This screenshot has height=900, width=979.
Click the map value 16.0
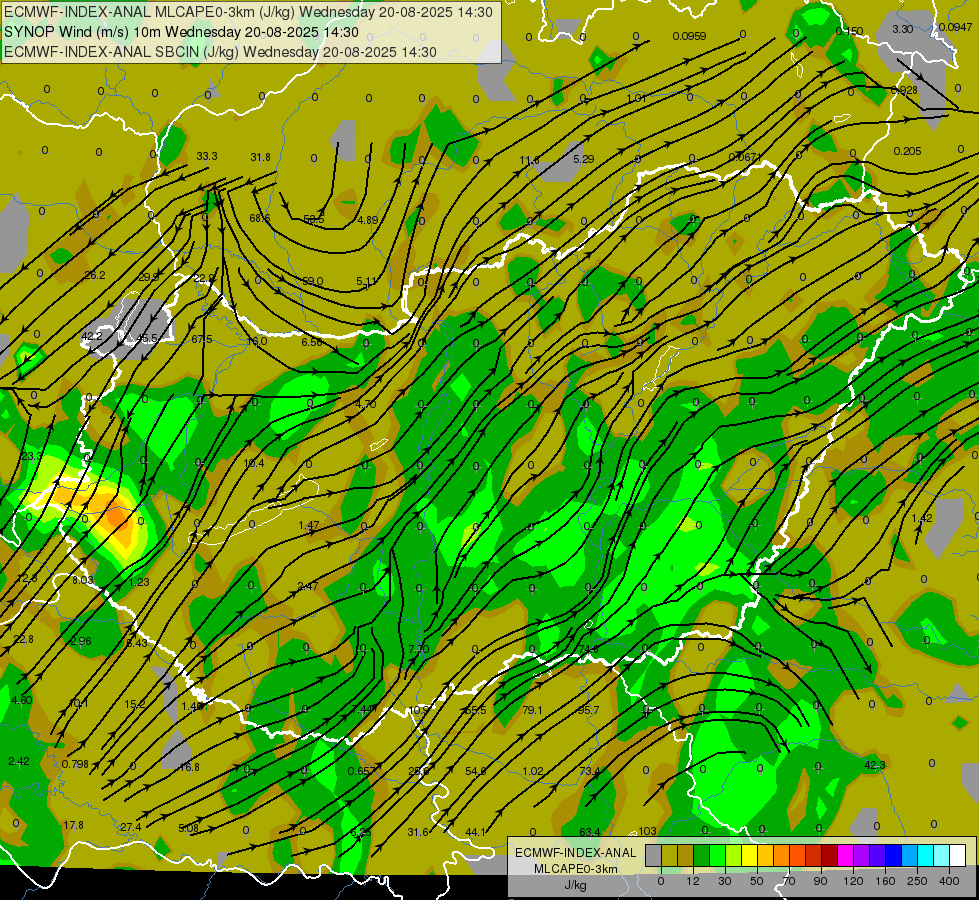[257, 341]
